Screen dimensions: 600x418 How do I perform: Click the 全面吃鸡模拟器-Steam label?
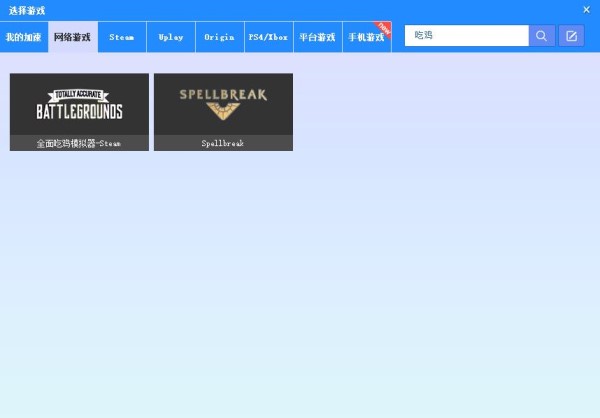[79, 143]
